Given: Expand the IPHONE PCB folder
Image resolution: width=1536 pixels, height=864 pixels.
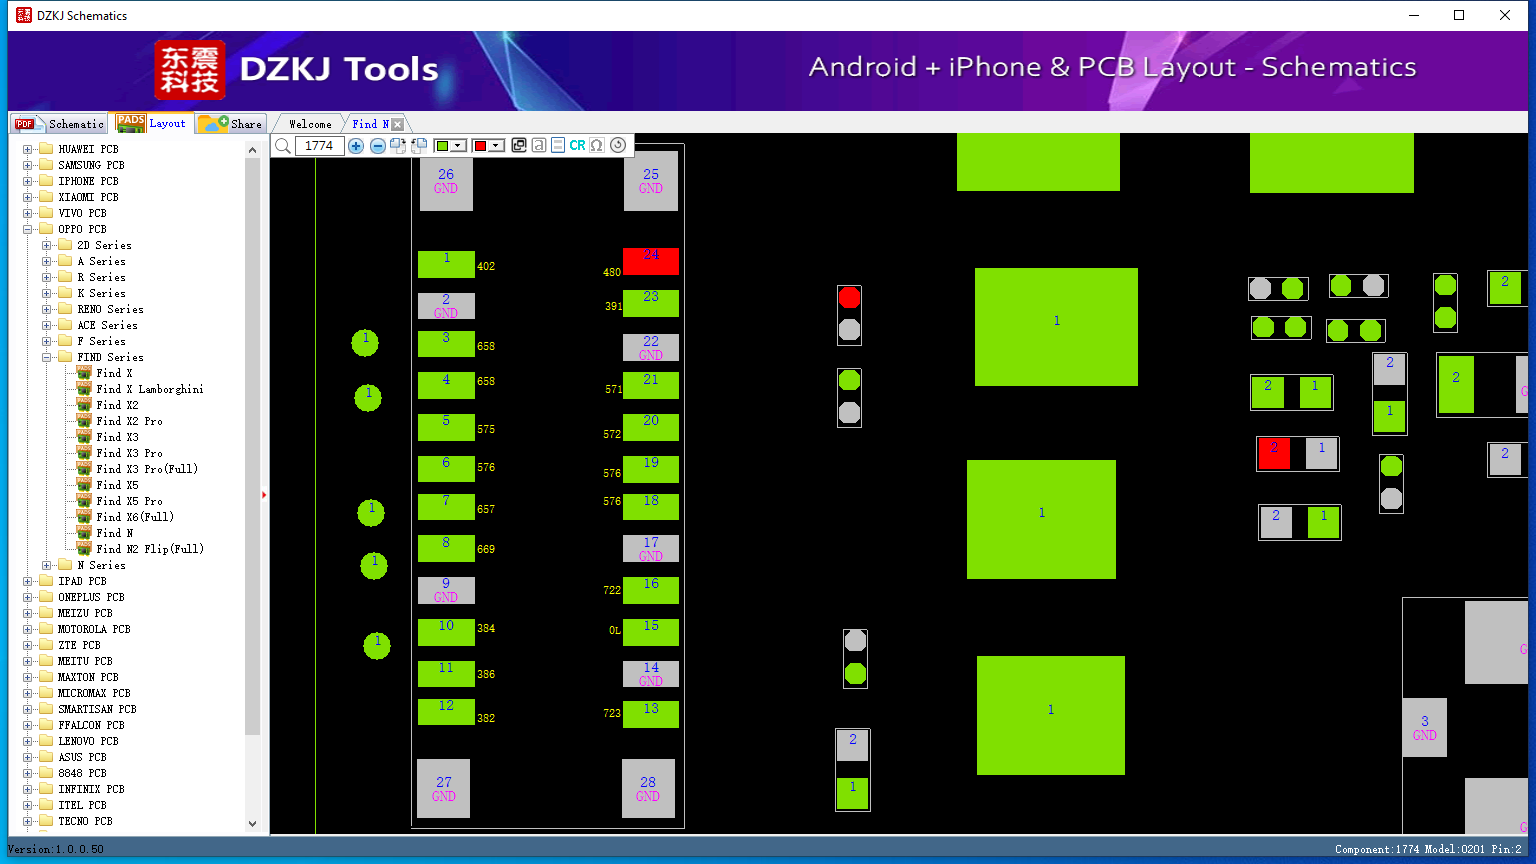Looking at the screenshot, I should (x=28, y=181).
